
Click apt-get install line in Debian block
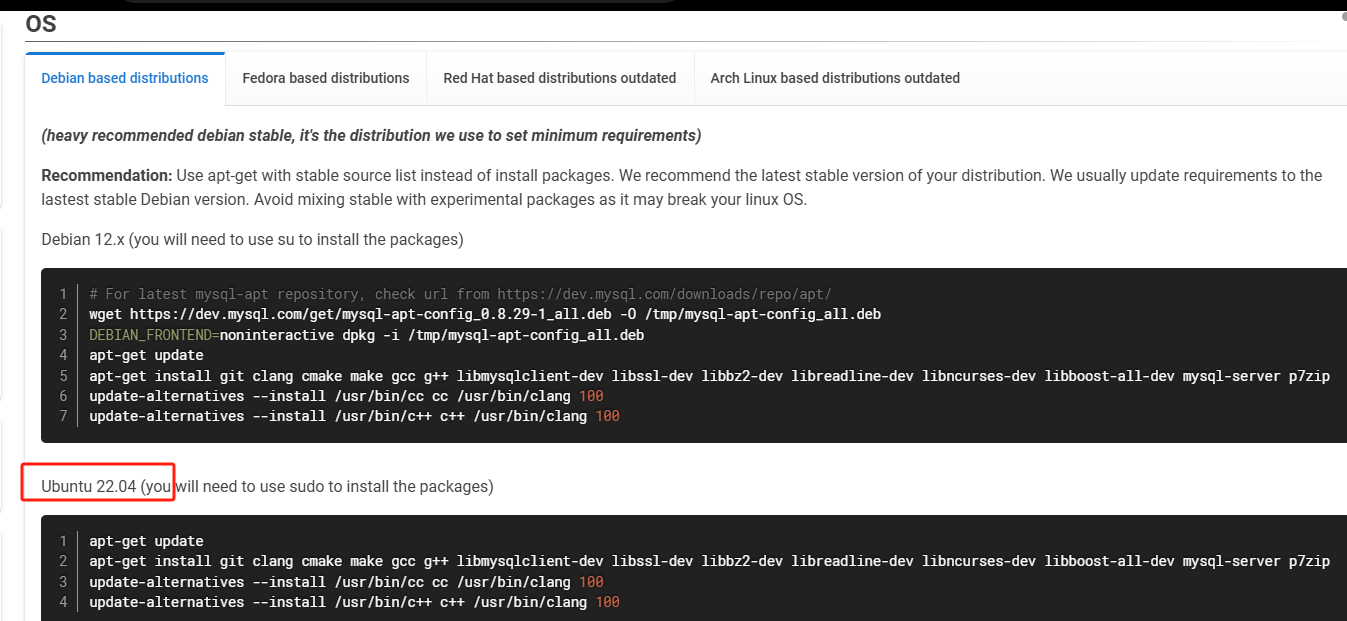click(x=709, y=376)
